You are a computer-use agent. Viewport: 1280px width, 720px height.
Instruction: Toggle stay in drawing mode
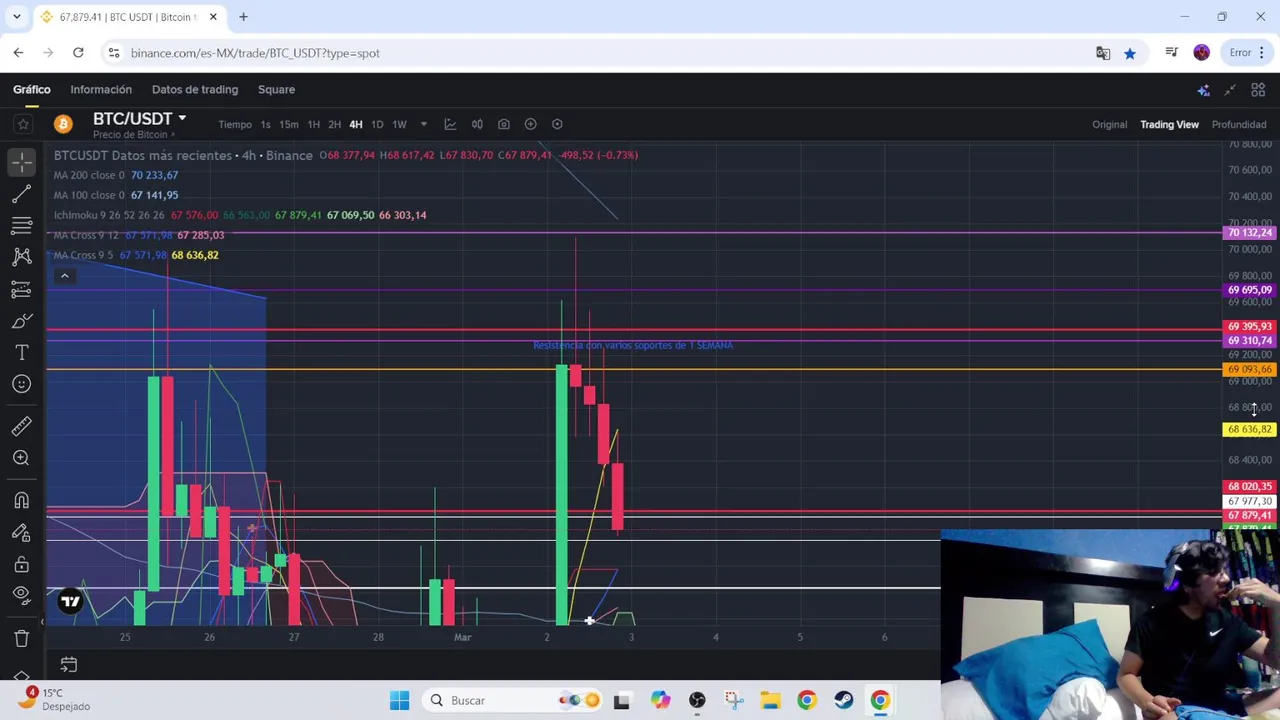(22, 533)
